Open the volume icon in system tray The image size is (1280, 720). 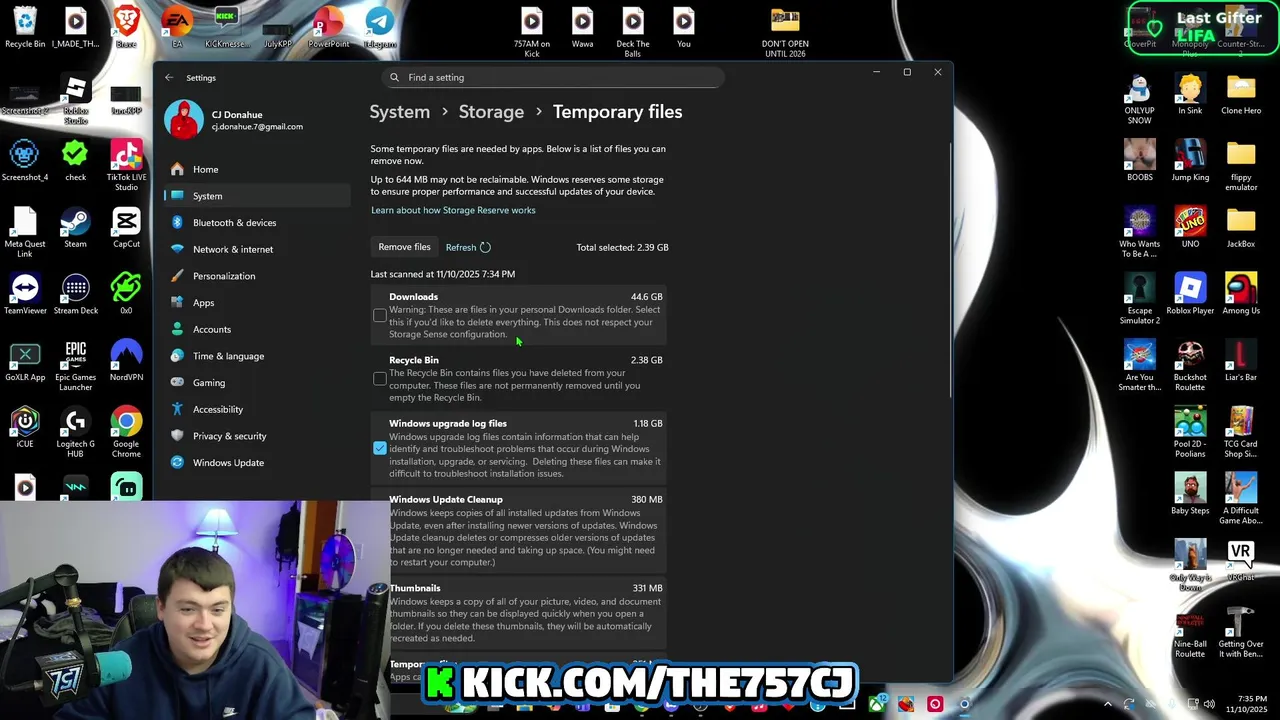pos(1208,704)
